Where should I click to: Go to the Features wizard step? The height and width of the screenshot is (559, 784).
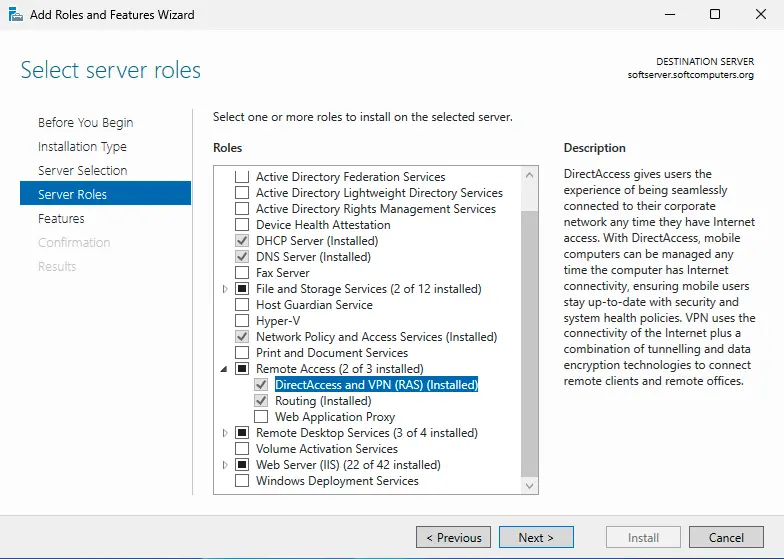(x=61, y=219)
